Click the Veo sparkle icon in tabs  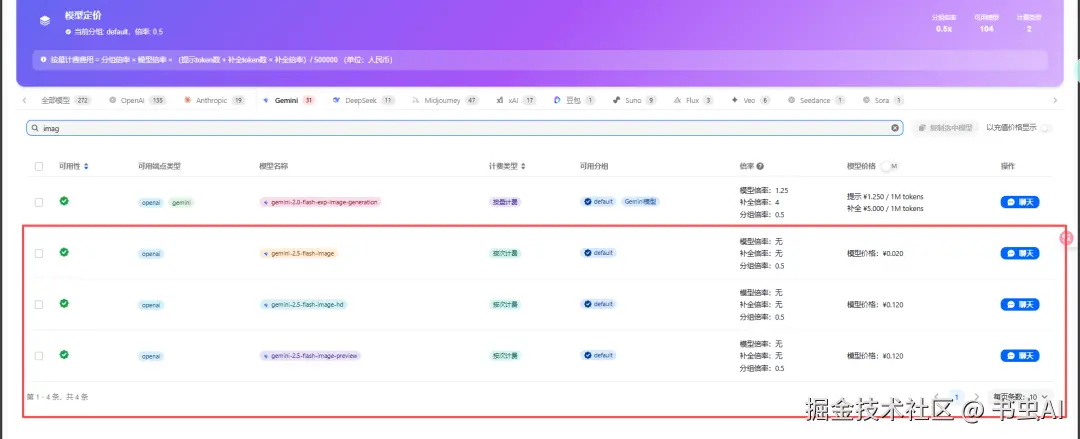coord(735,100)
